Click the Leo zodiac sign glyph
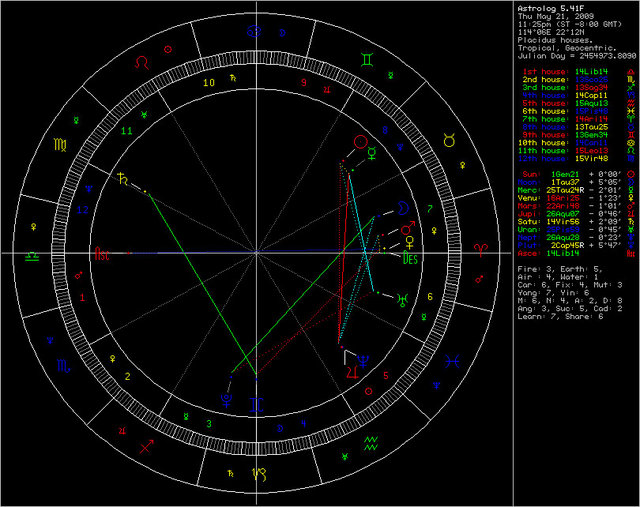Screen dimensions: 640x507 pyautogui.click(x=146, y=63)
